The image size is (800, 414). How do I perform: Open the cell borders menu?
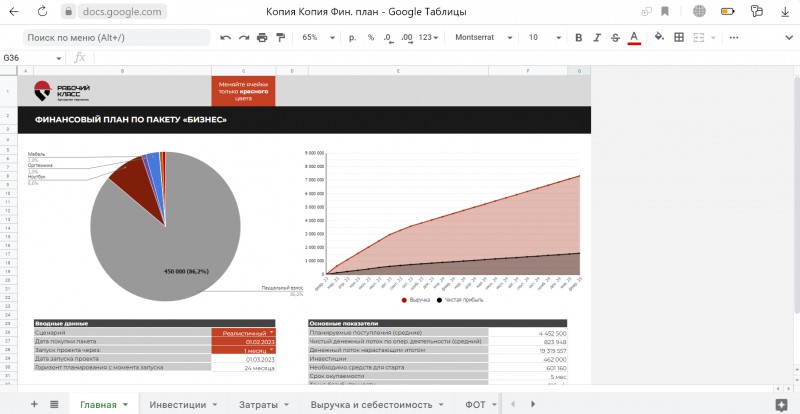[679, 37]
